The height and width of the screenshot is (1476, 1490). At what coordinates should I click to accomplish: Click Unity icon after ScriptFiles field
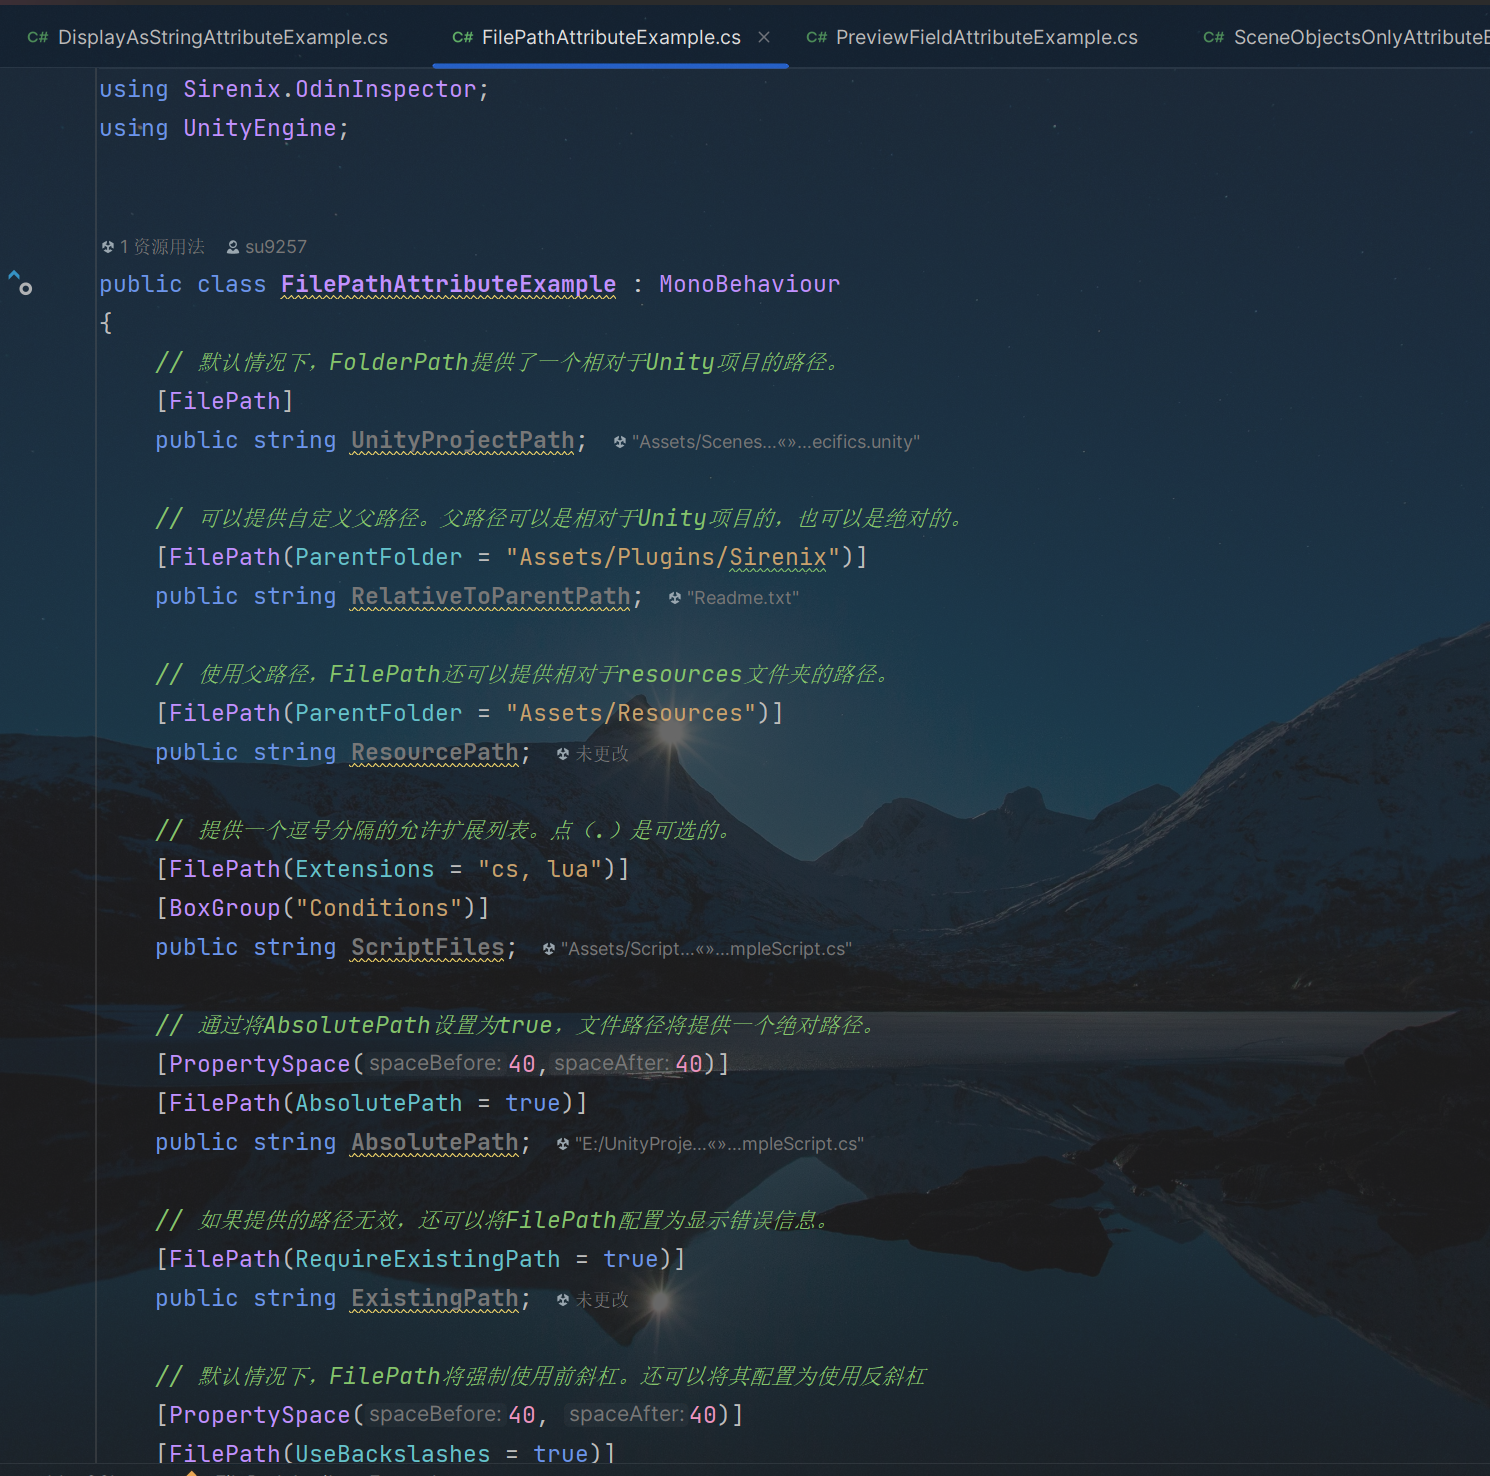click(549, 949)
